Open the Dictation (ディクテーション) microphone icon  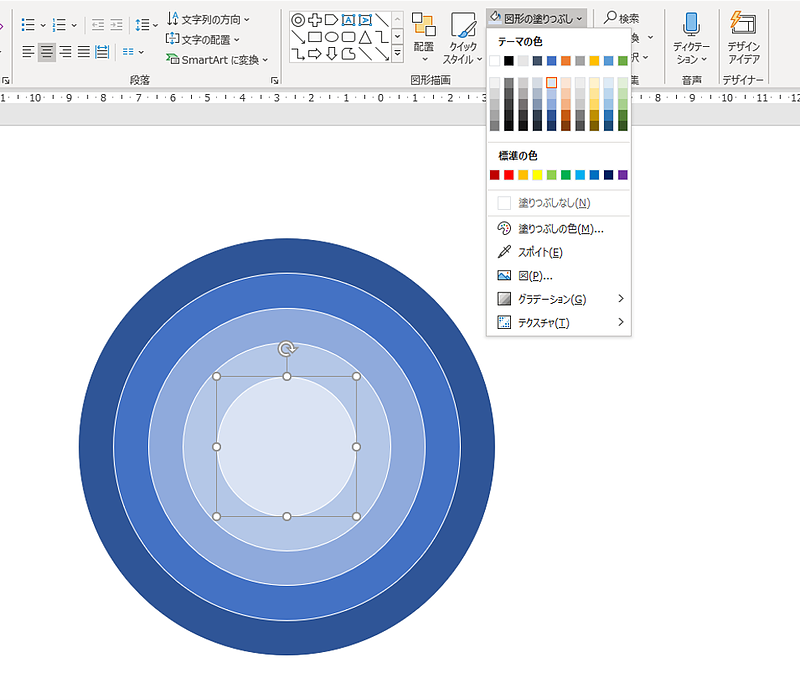tap(691, 24)
